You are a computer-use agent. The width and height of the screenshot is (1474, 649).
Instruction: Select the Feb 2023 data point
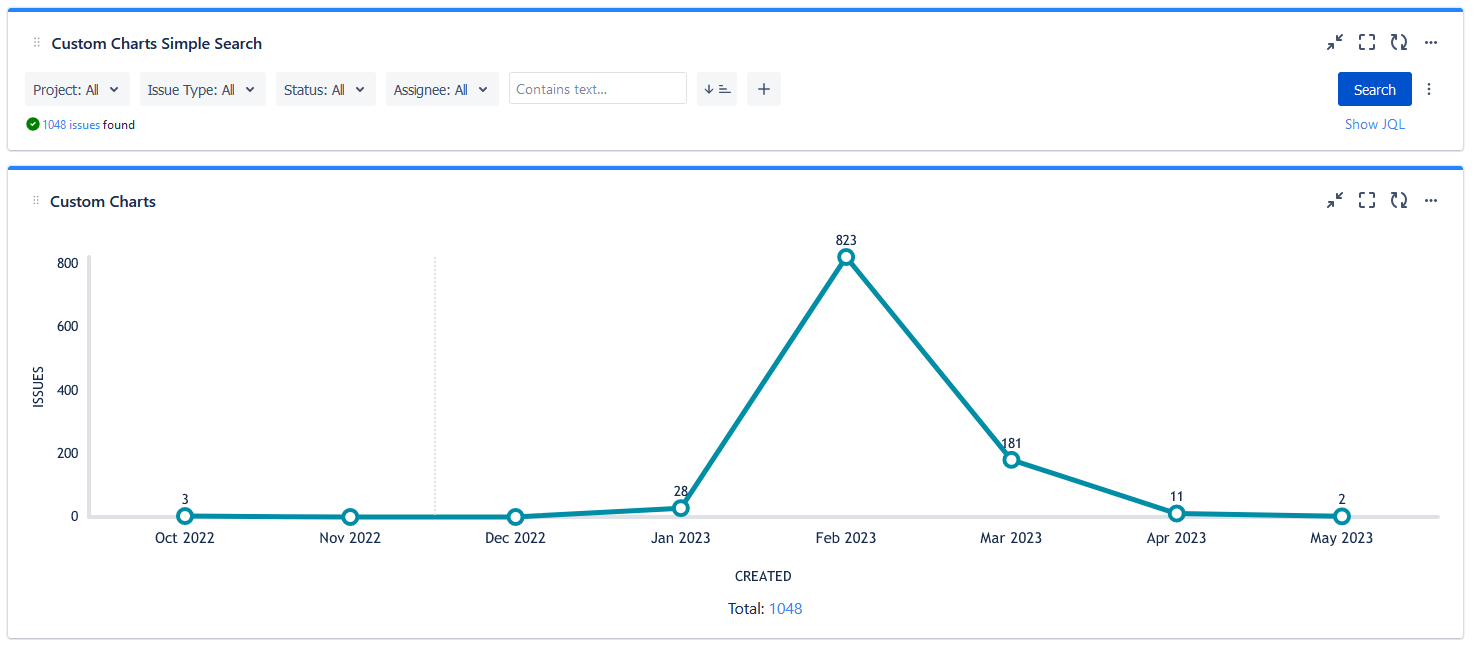pos(846,257)
